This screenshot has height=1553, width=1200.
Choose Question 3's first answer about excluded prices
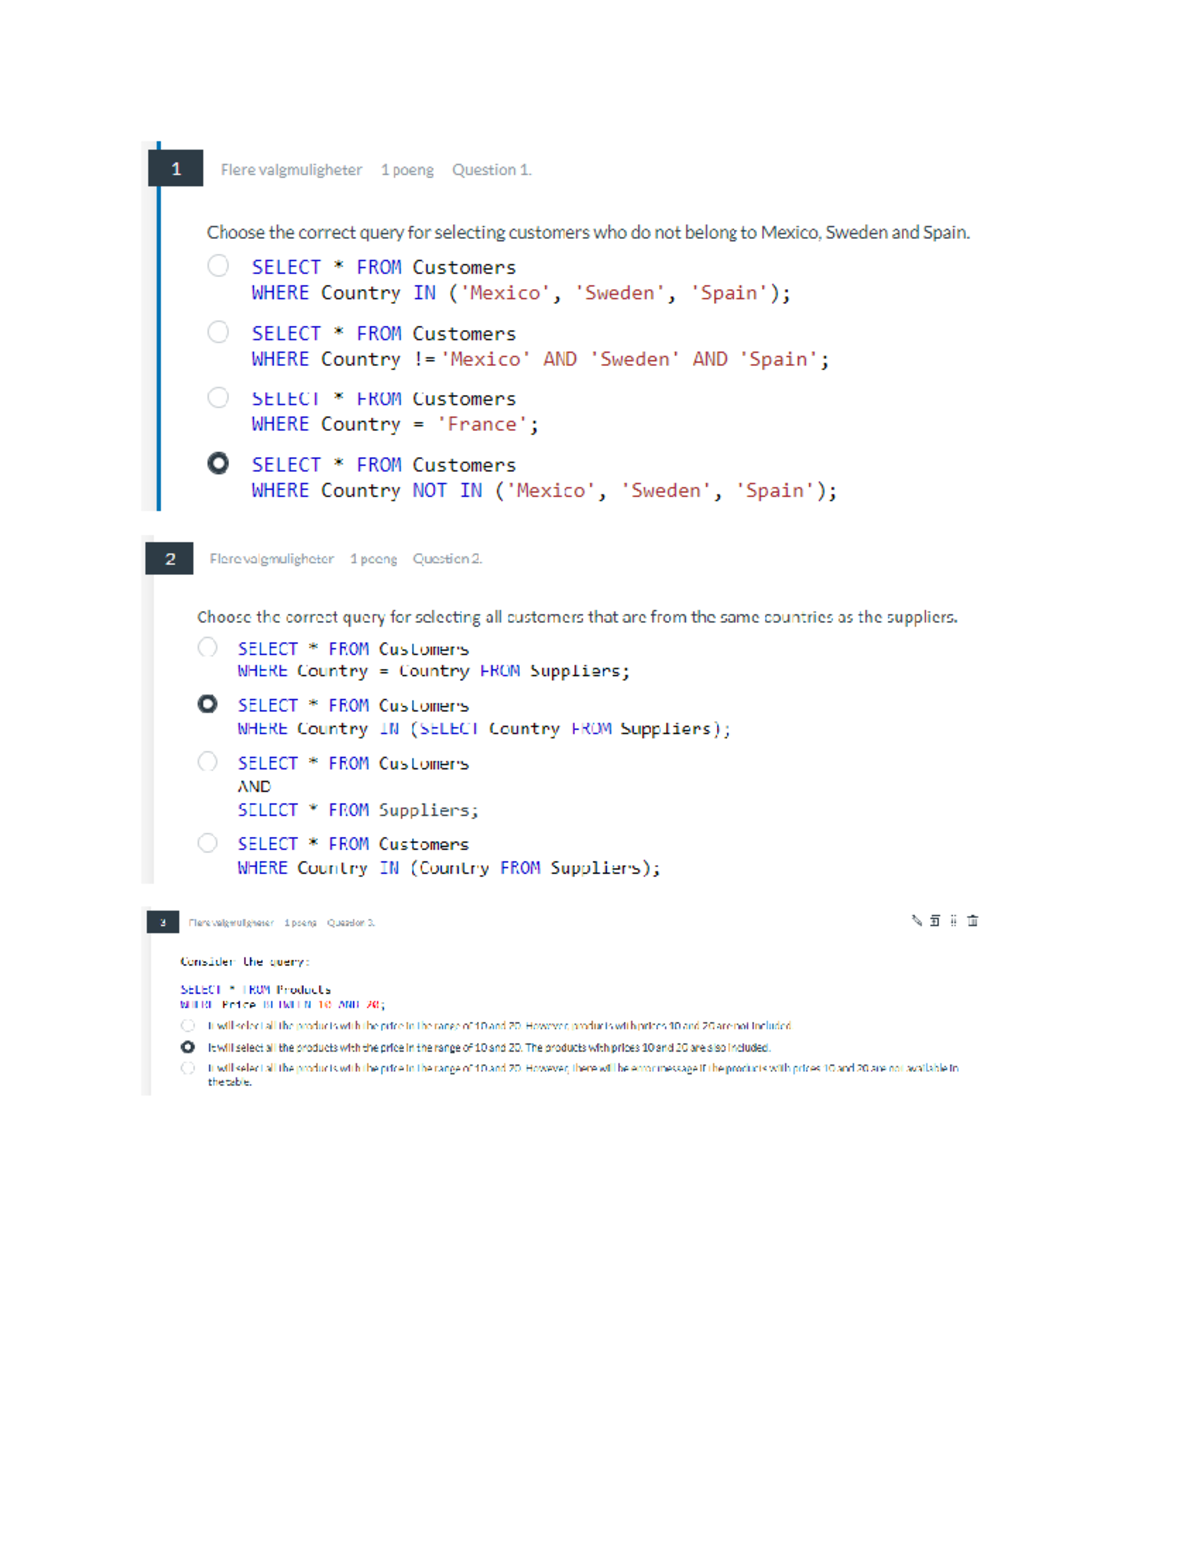pos(186,1026)
